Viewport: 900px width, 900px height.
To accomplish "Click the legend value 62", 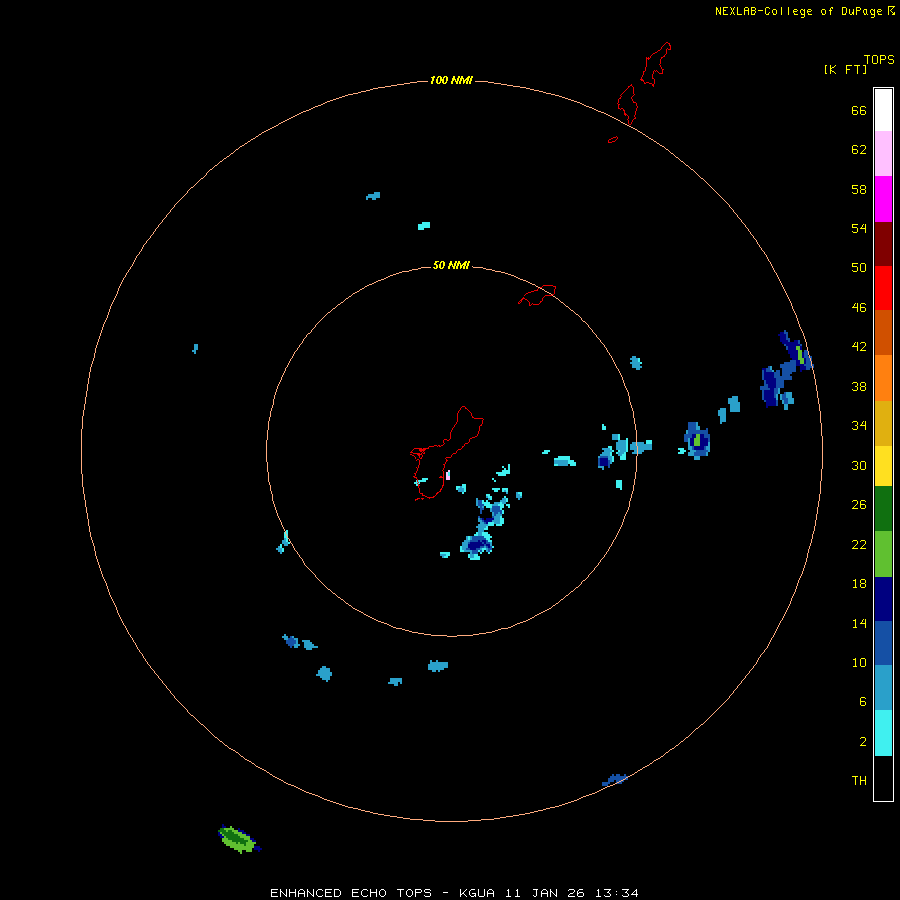I will pyautogui.click(x=859, y=150).
